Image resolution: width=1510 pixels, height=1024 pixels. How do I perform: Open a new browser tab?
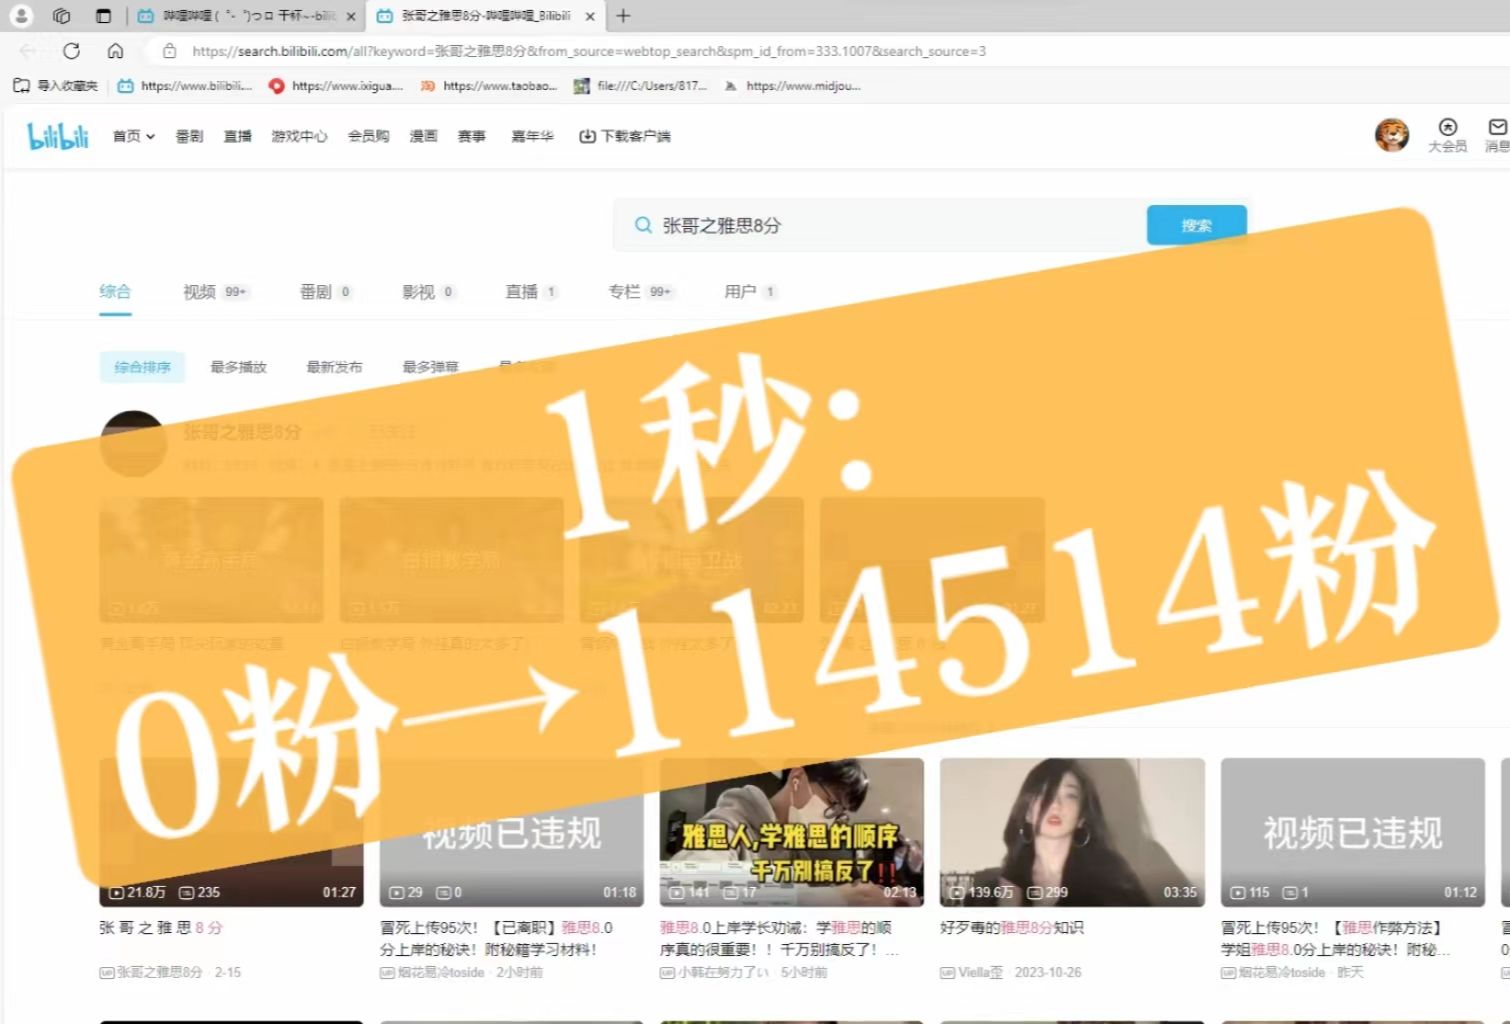(623, 16)
